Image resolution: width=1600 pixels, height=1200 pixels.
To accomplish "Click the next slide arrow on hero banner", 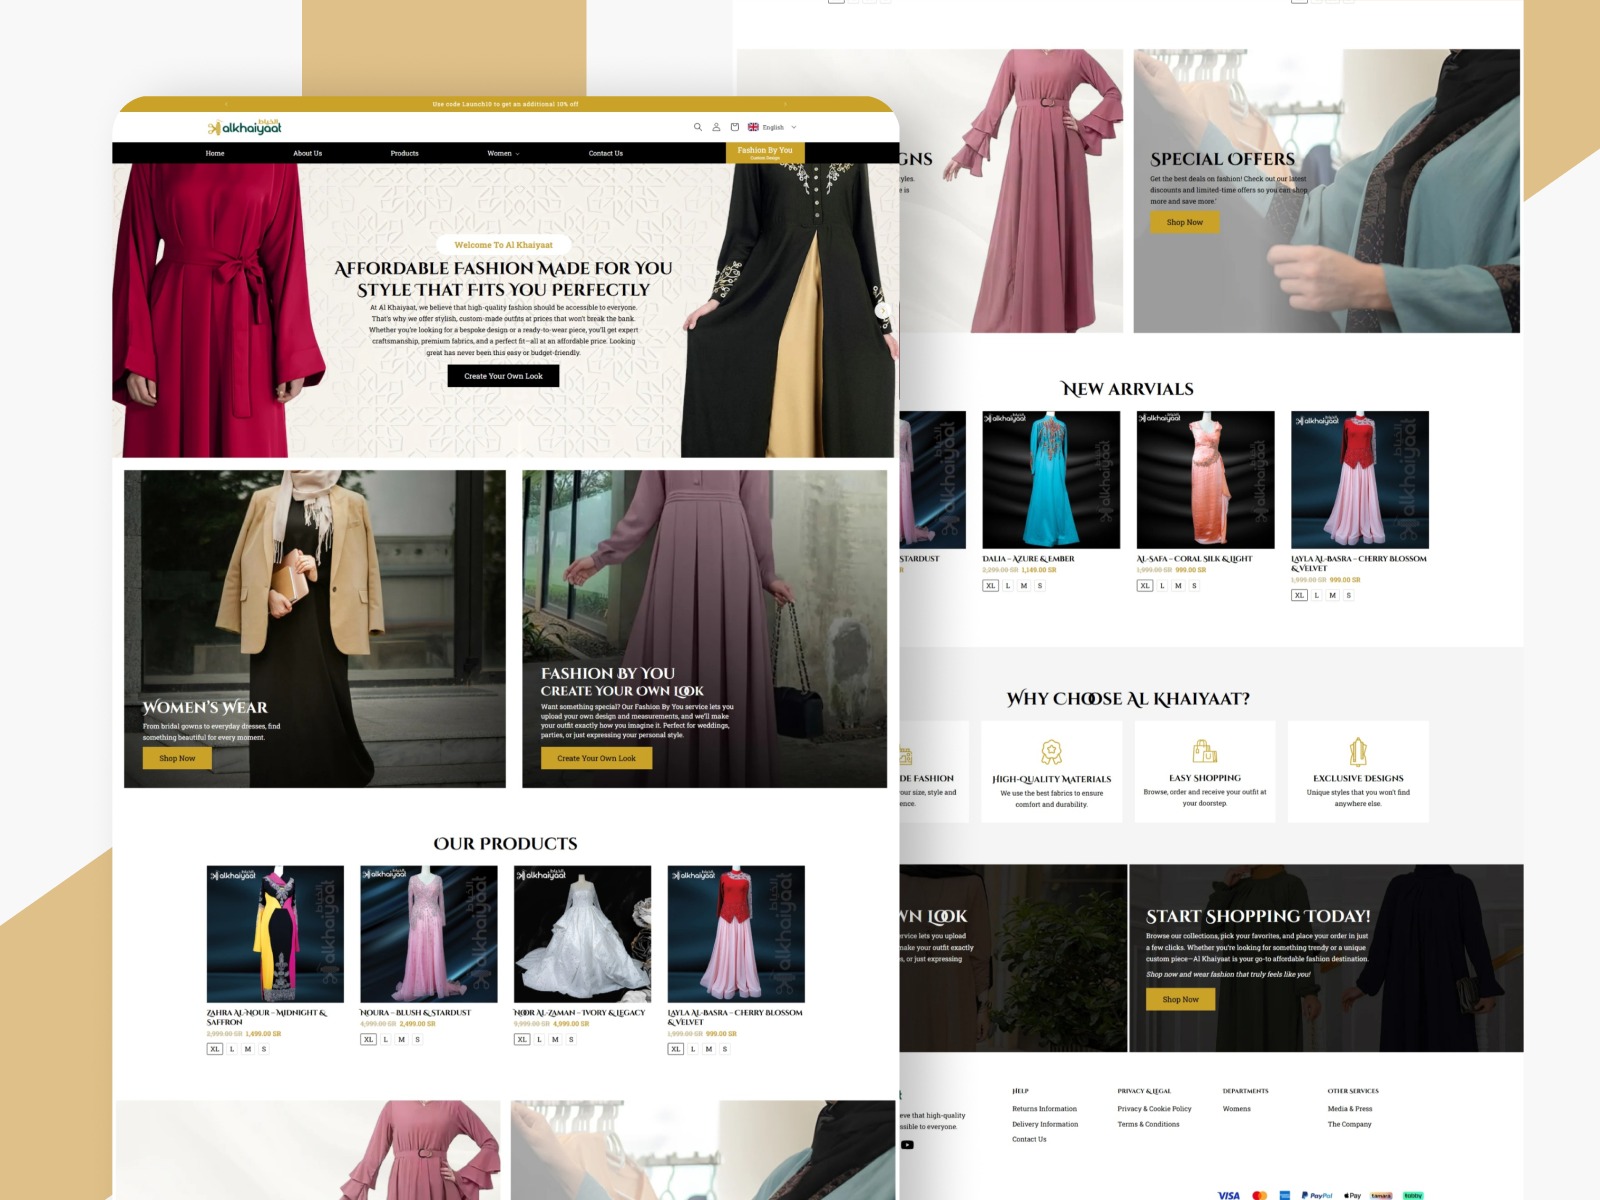I will tap(882, 311).
